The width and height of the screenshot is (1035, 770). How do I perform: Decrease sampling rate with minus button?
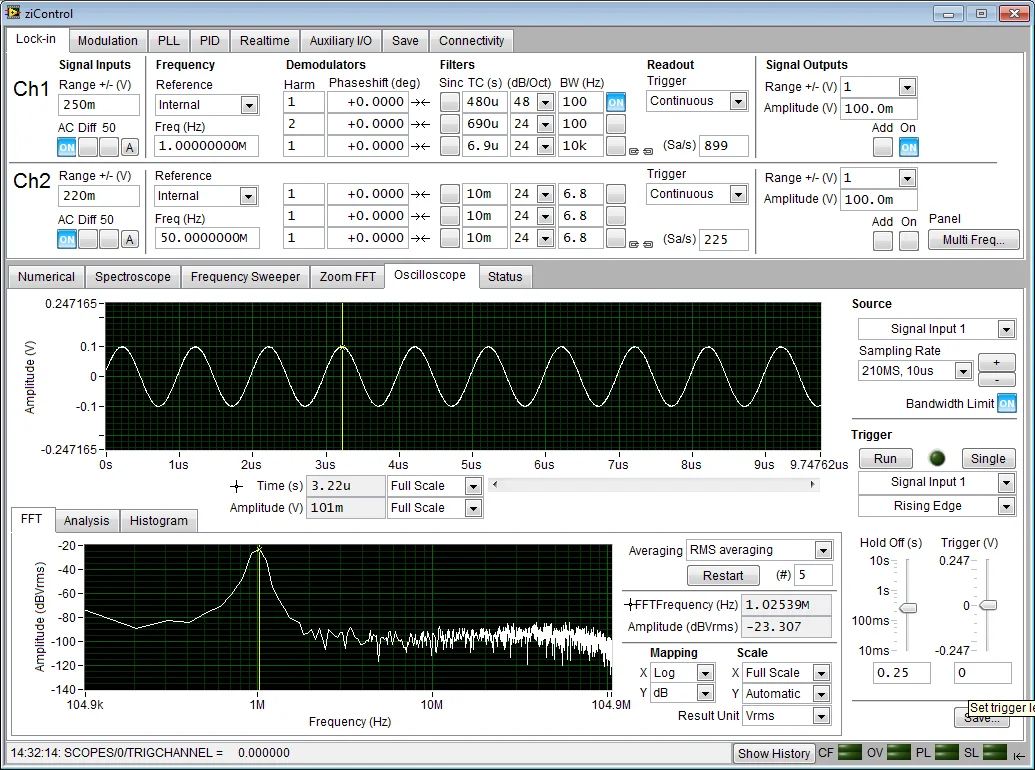pos(996,380)
